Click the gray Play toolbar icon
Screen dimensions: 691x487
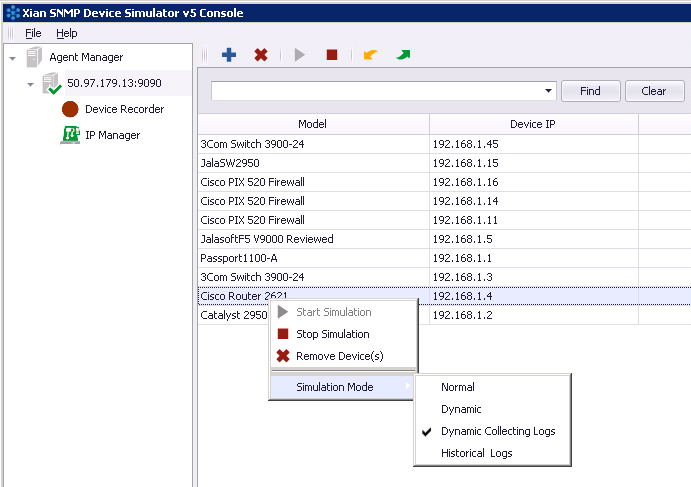click(x=300, y=55)
